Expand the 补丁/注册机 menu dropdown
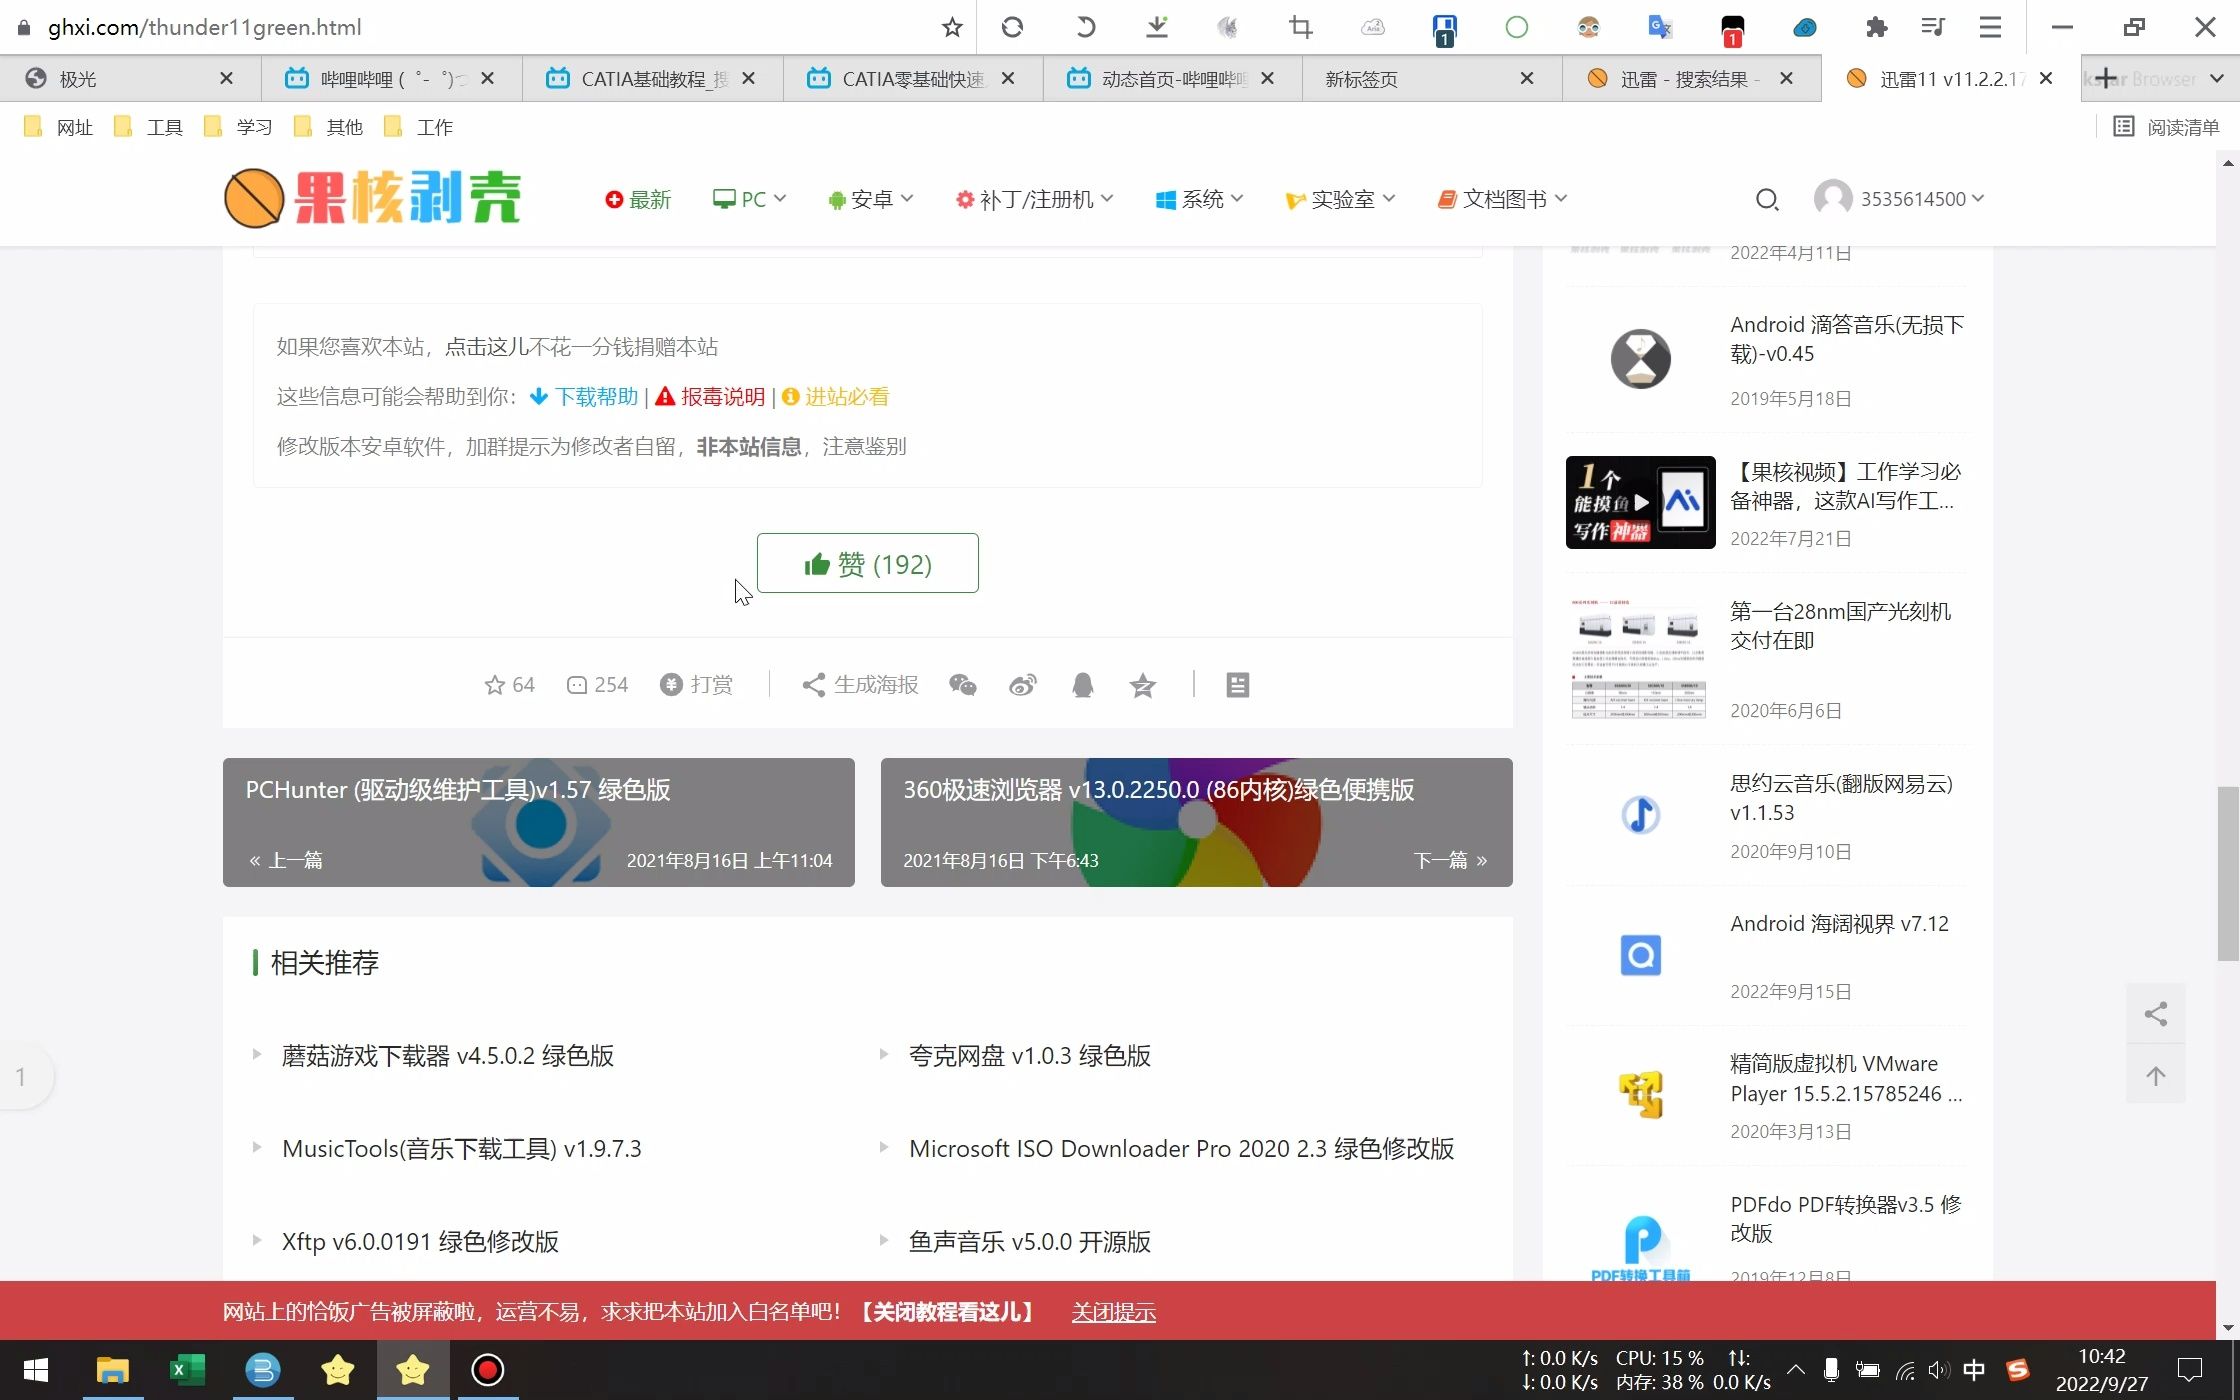 [x=1034, y=199]
